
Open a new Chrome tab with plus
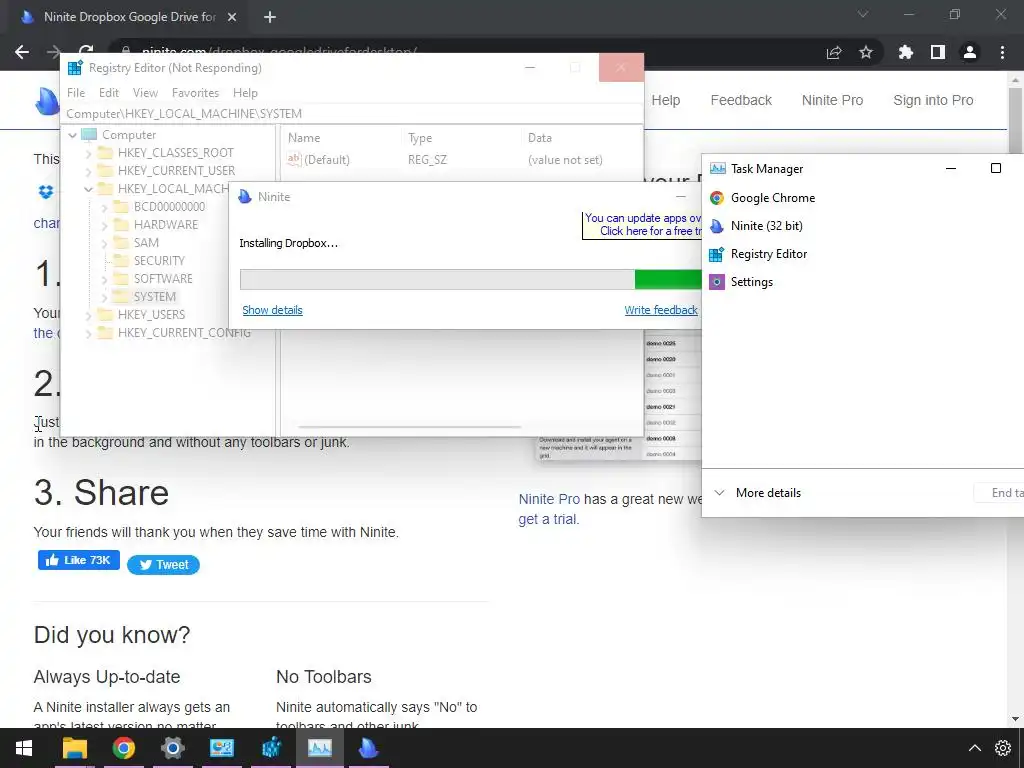coord(270,17)
